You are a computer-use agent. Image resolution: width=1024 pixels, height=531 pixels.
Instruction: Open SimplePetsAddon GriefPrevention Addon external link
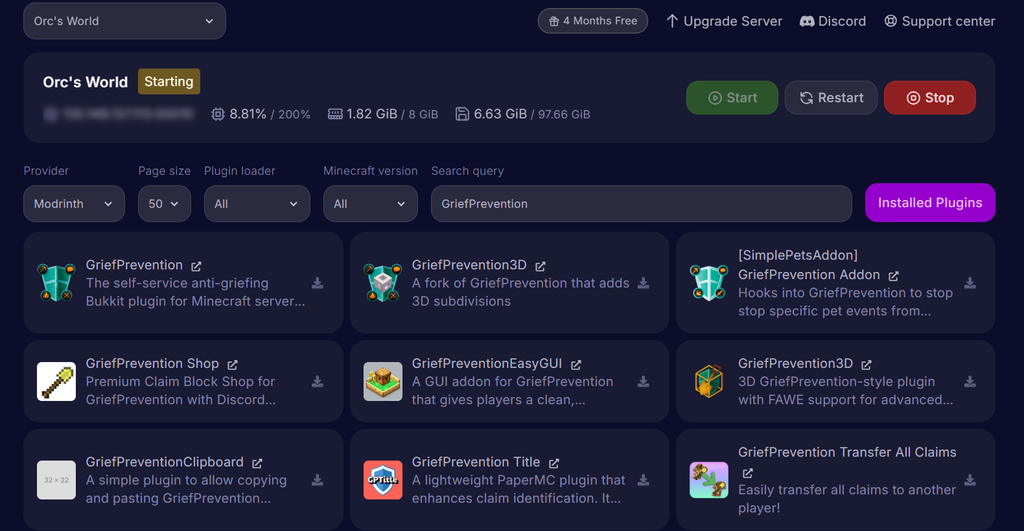coord(893,276)
